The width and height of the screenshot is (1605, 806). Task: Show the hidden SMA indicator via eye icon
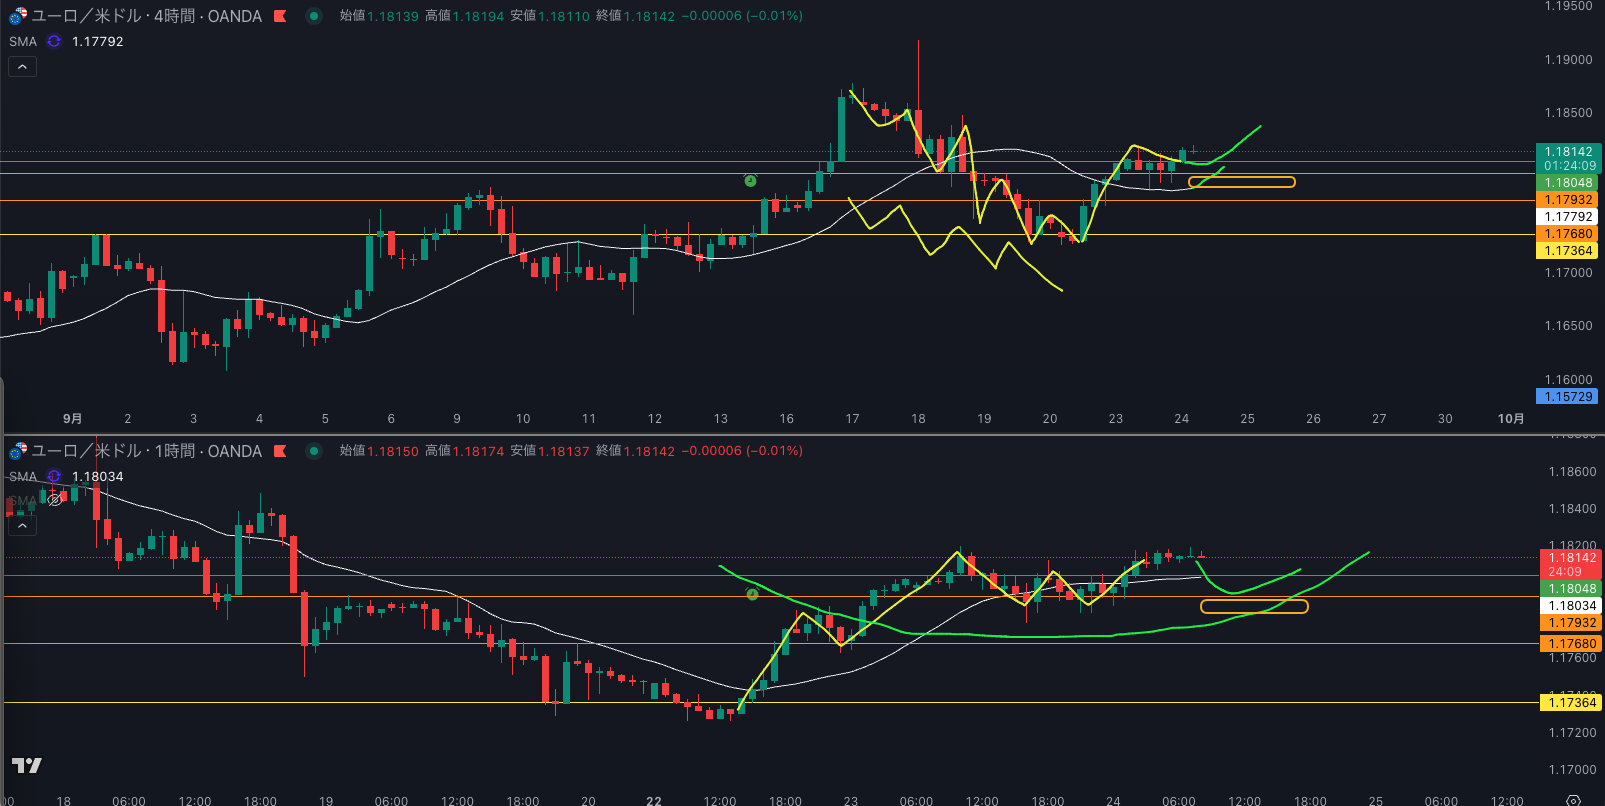coord(55,500)
